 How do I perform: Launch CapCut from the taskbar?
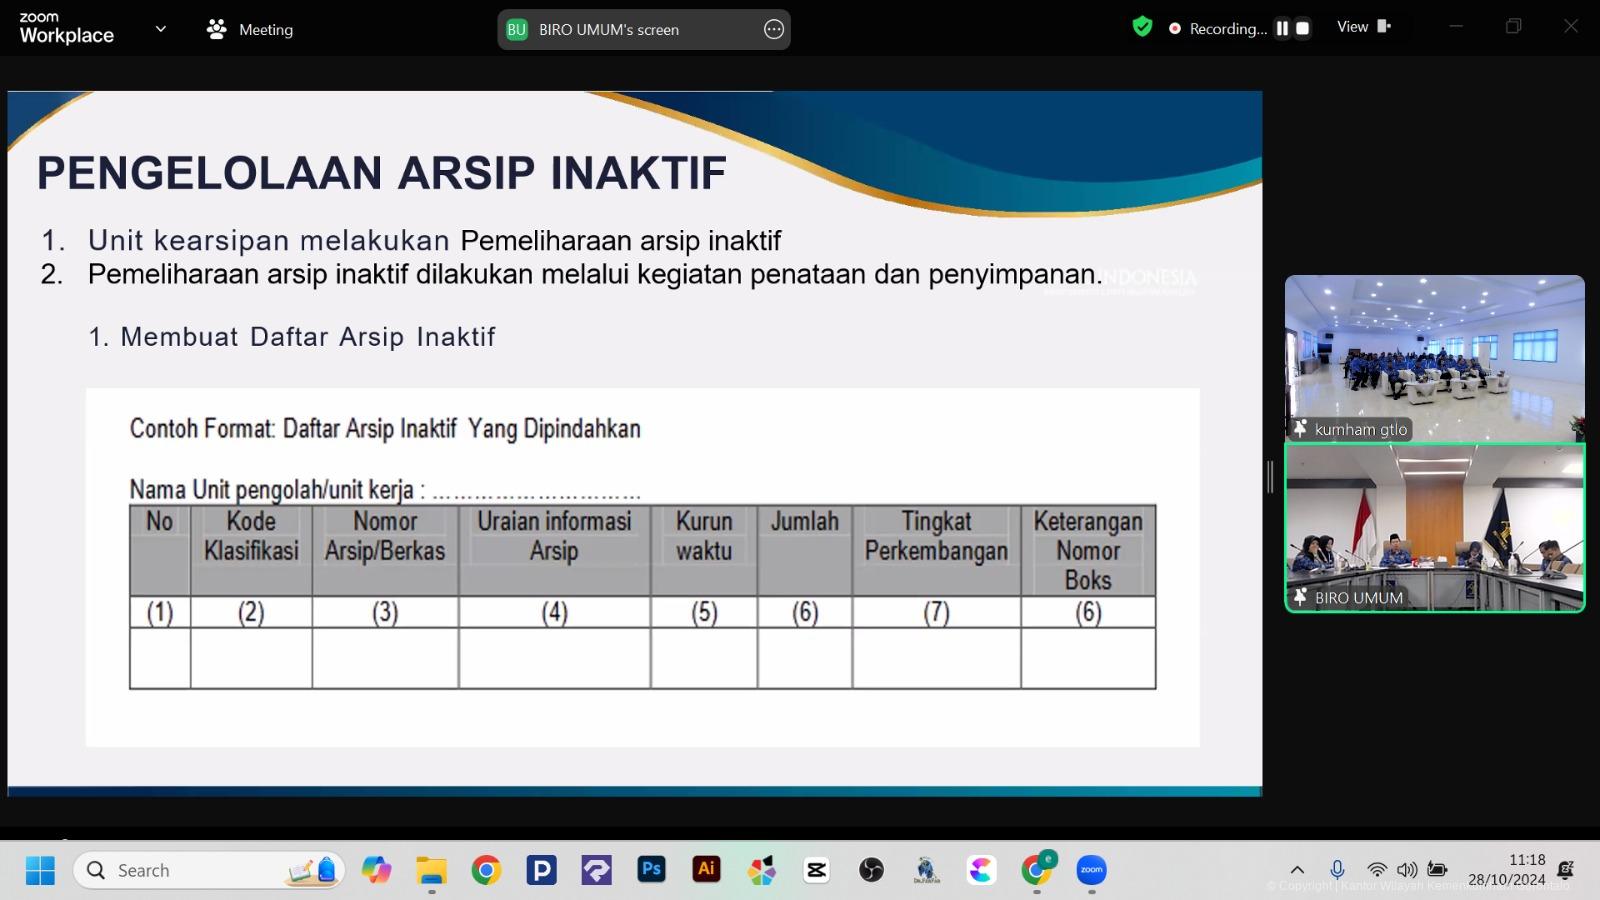(x=816, y=870)
